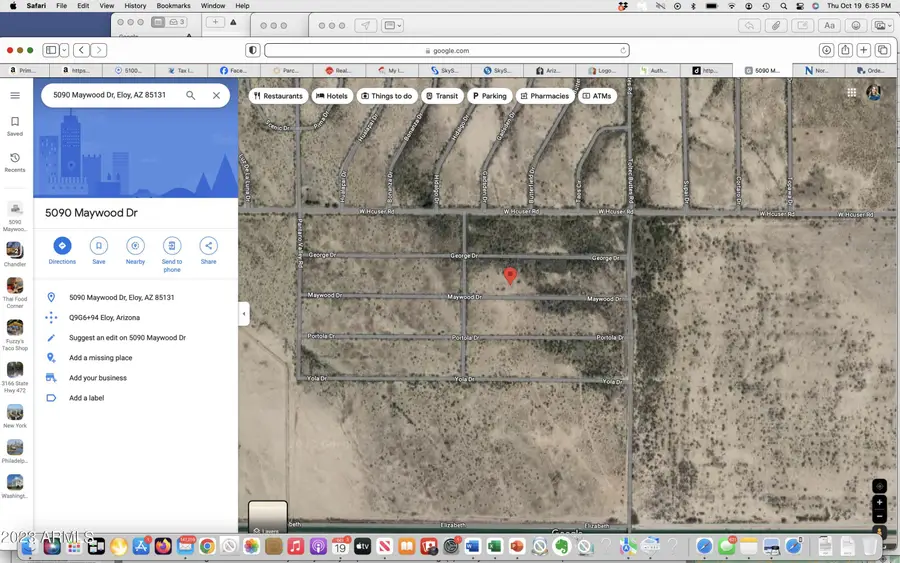Save this place with the Save icon
Screen dimensions: 900x563
pyautogui.click(x=99, y=251)
